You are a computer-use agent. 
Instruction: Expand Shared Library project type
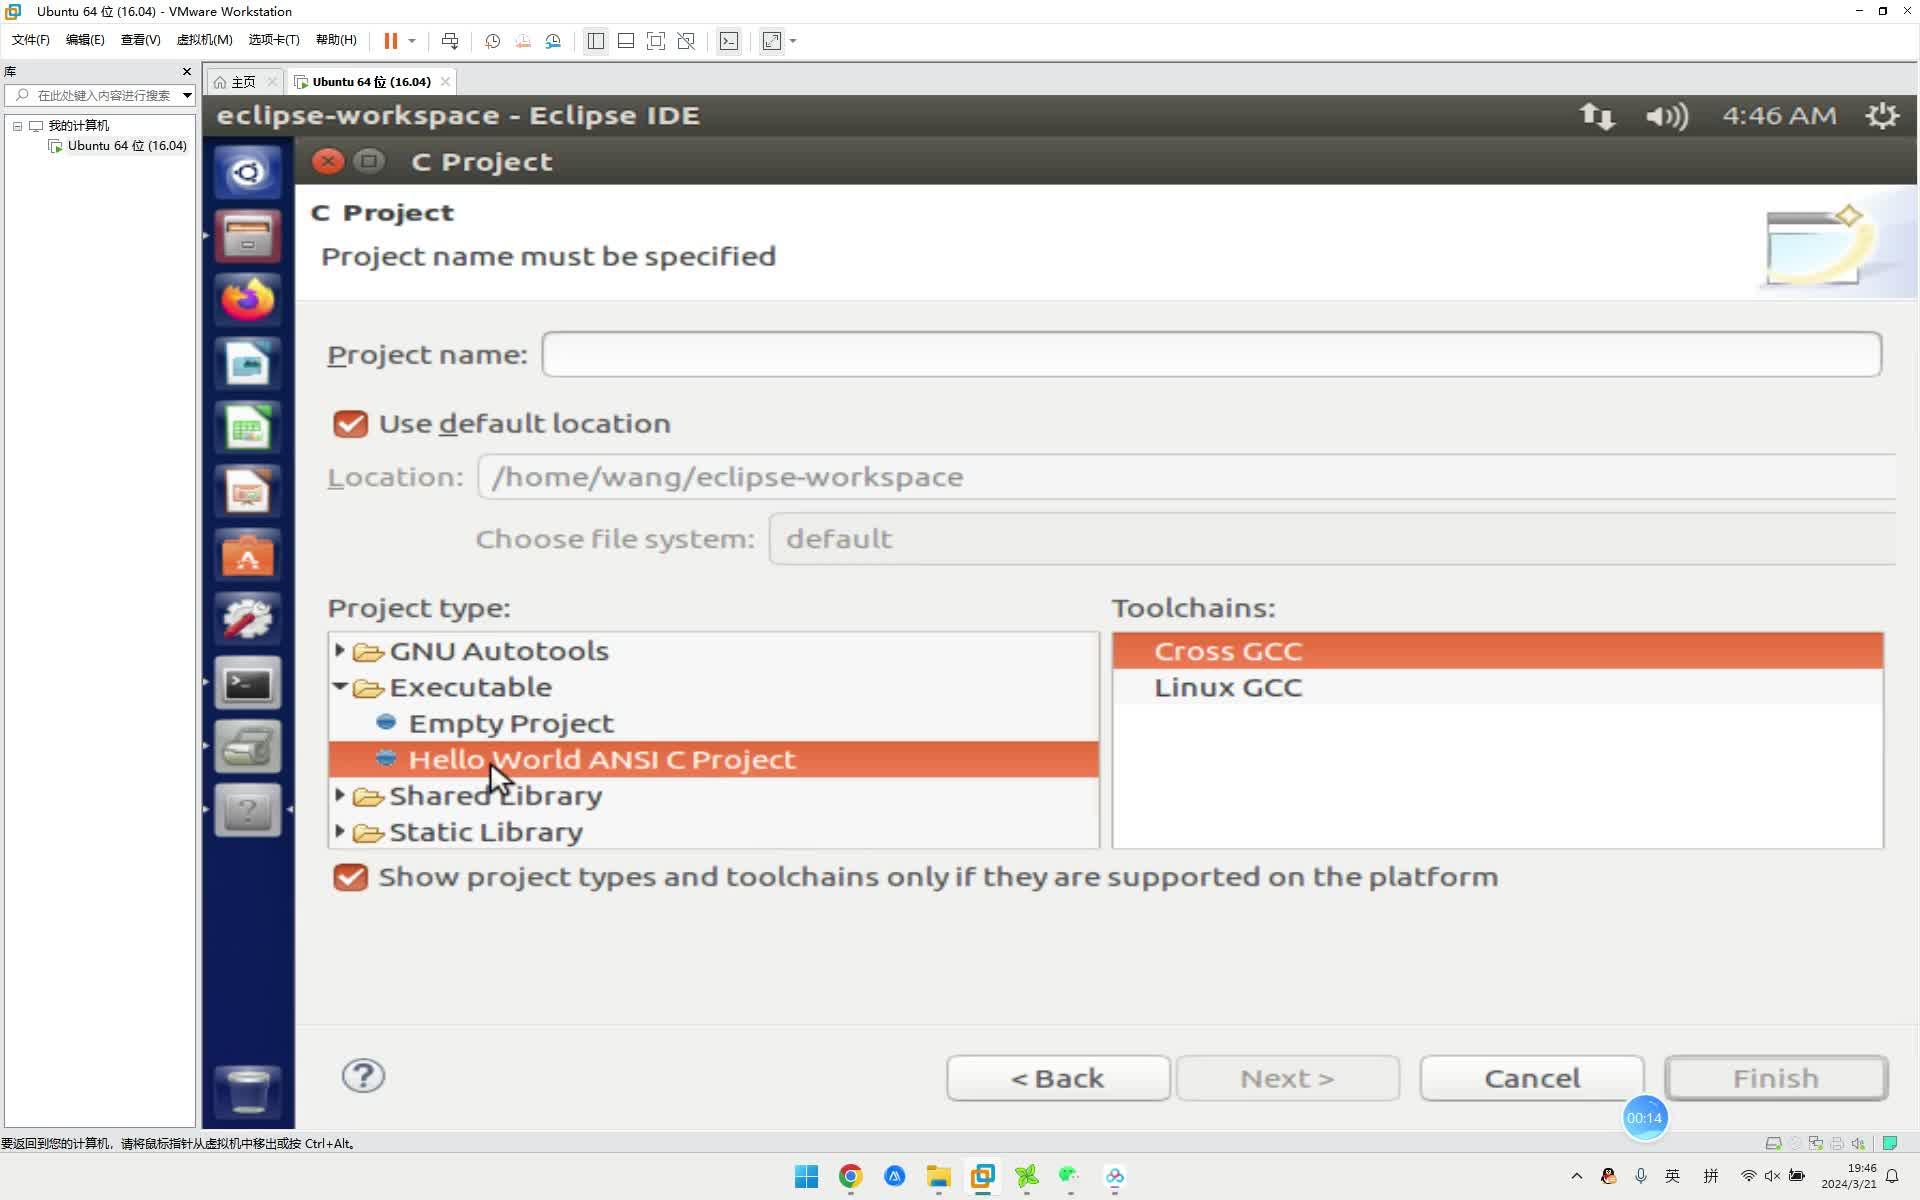[340, 795]
